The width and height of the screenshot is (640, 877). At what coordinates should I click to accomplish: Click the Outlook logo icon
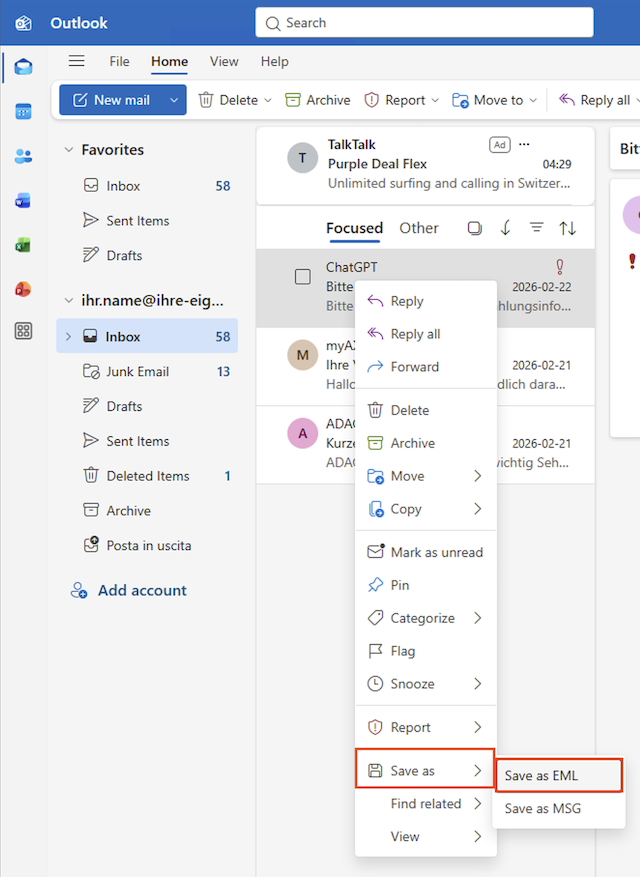click(23, 23)
